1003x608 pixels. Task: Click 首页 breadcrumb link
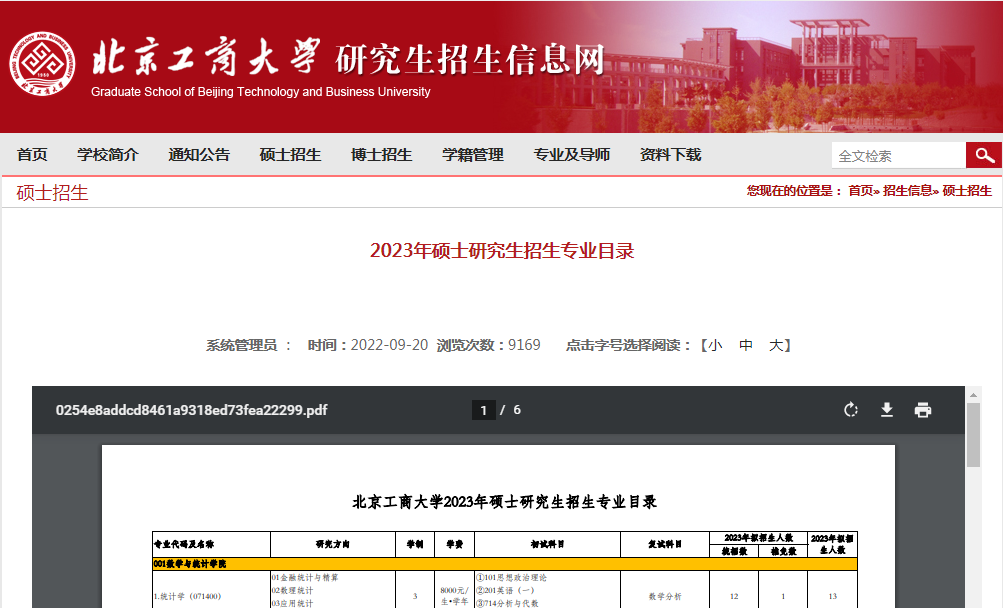860,191
